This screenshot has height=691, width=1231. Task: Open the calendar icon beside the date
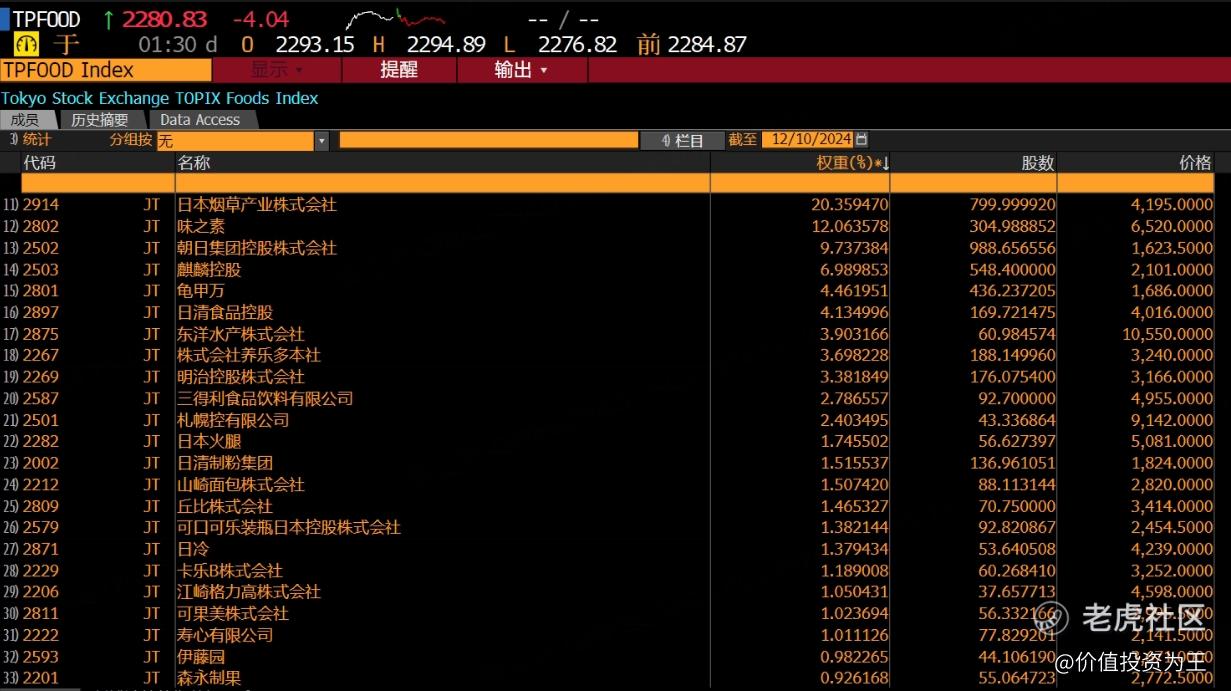click(862, 140)
